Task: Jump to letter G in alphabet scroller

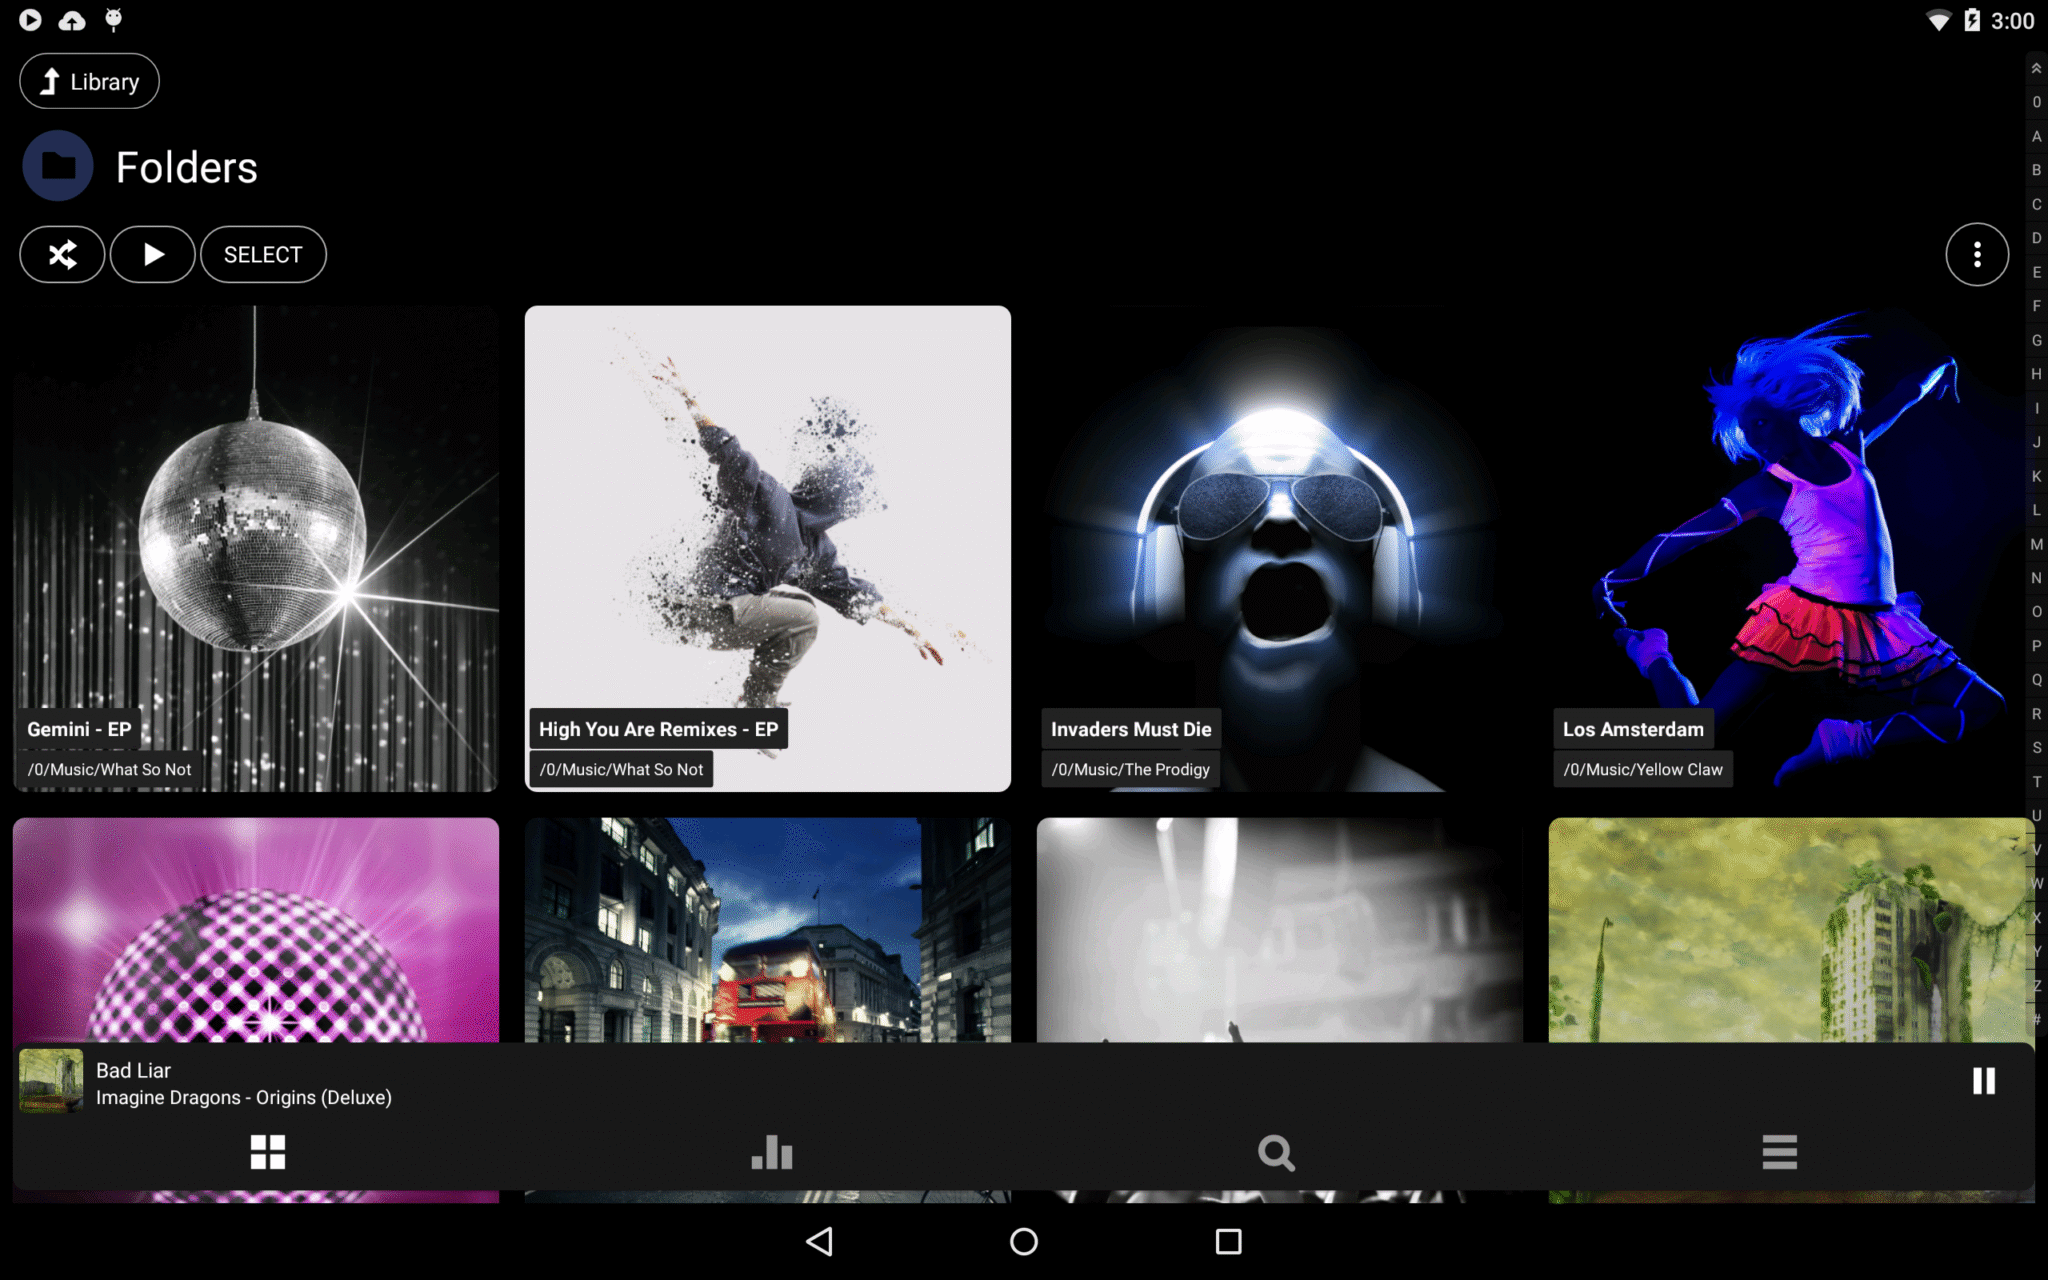Action: click(2036, 340)
